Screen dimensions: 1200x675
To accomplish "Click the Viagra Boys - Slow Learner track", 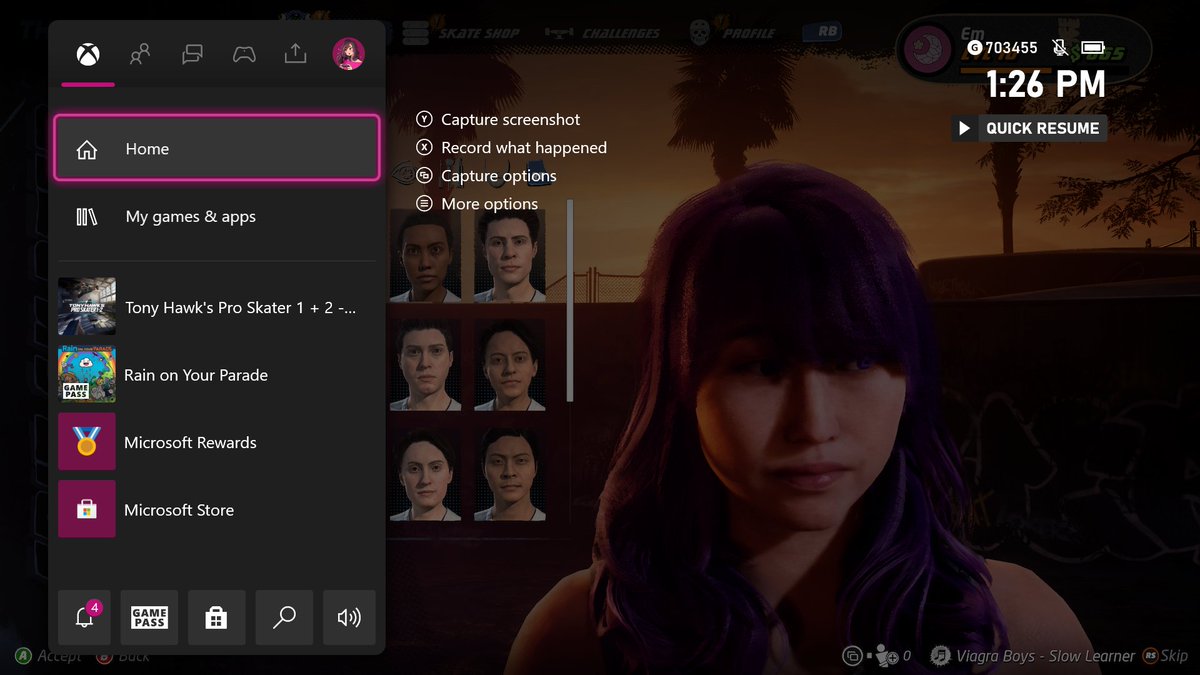I will (x=1045, y=656).
